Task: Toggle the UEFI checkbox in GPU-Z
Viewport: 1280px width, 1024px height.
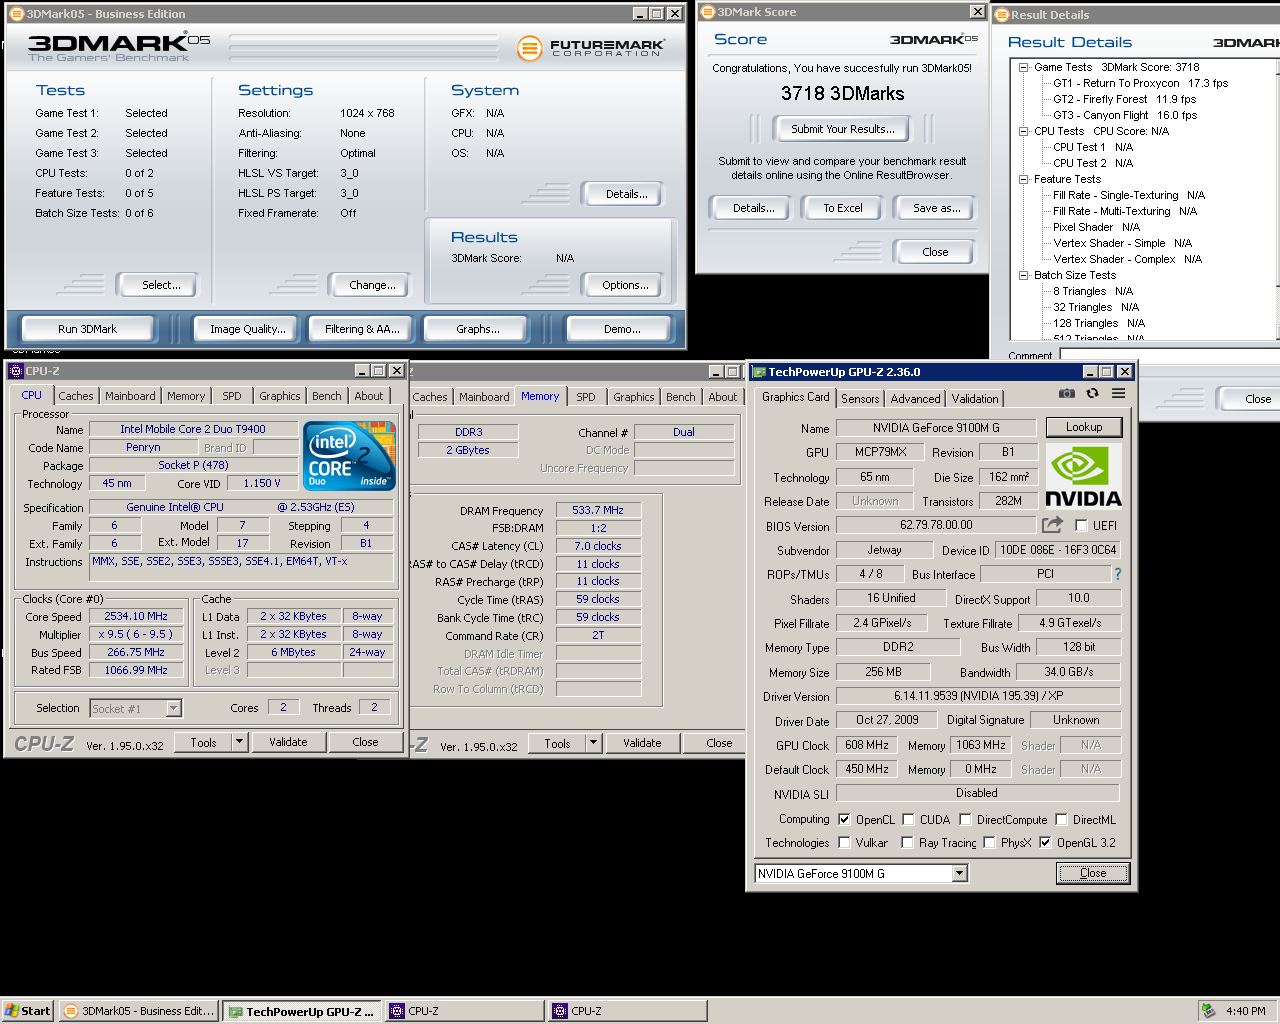Action: pos(1081,525)
